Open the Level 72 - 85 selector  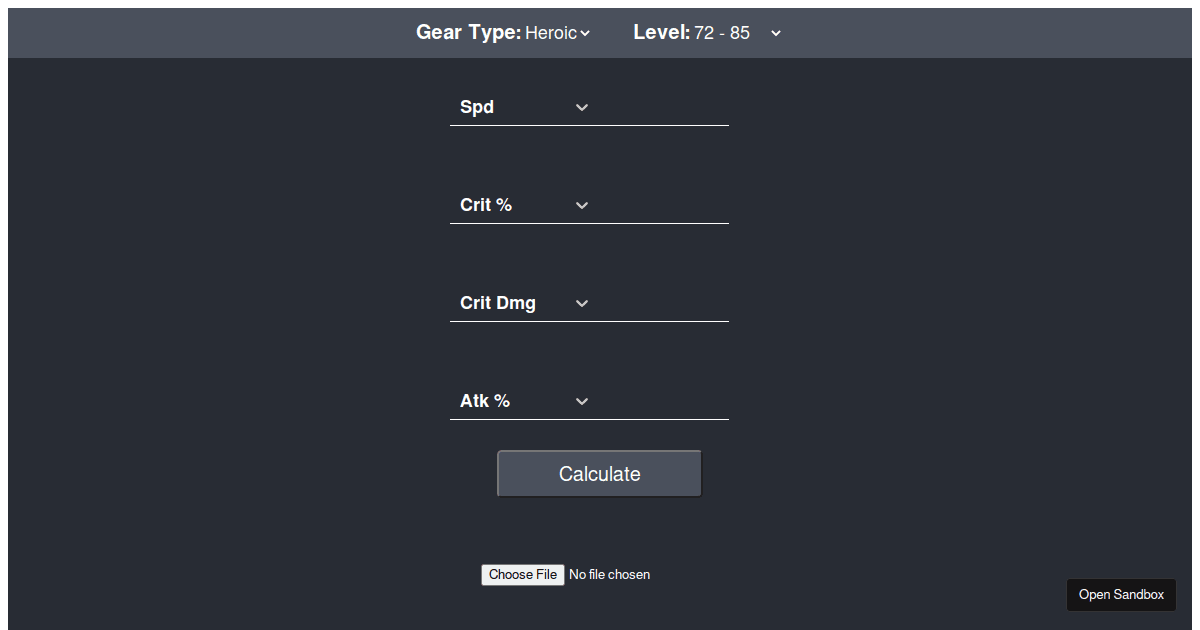click(720, 33)
